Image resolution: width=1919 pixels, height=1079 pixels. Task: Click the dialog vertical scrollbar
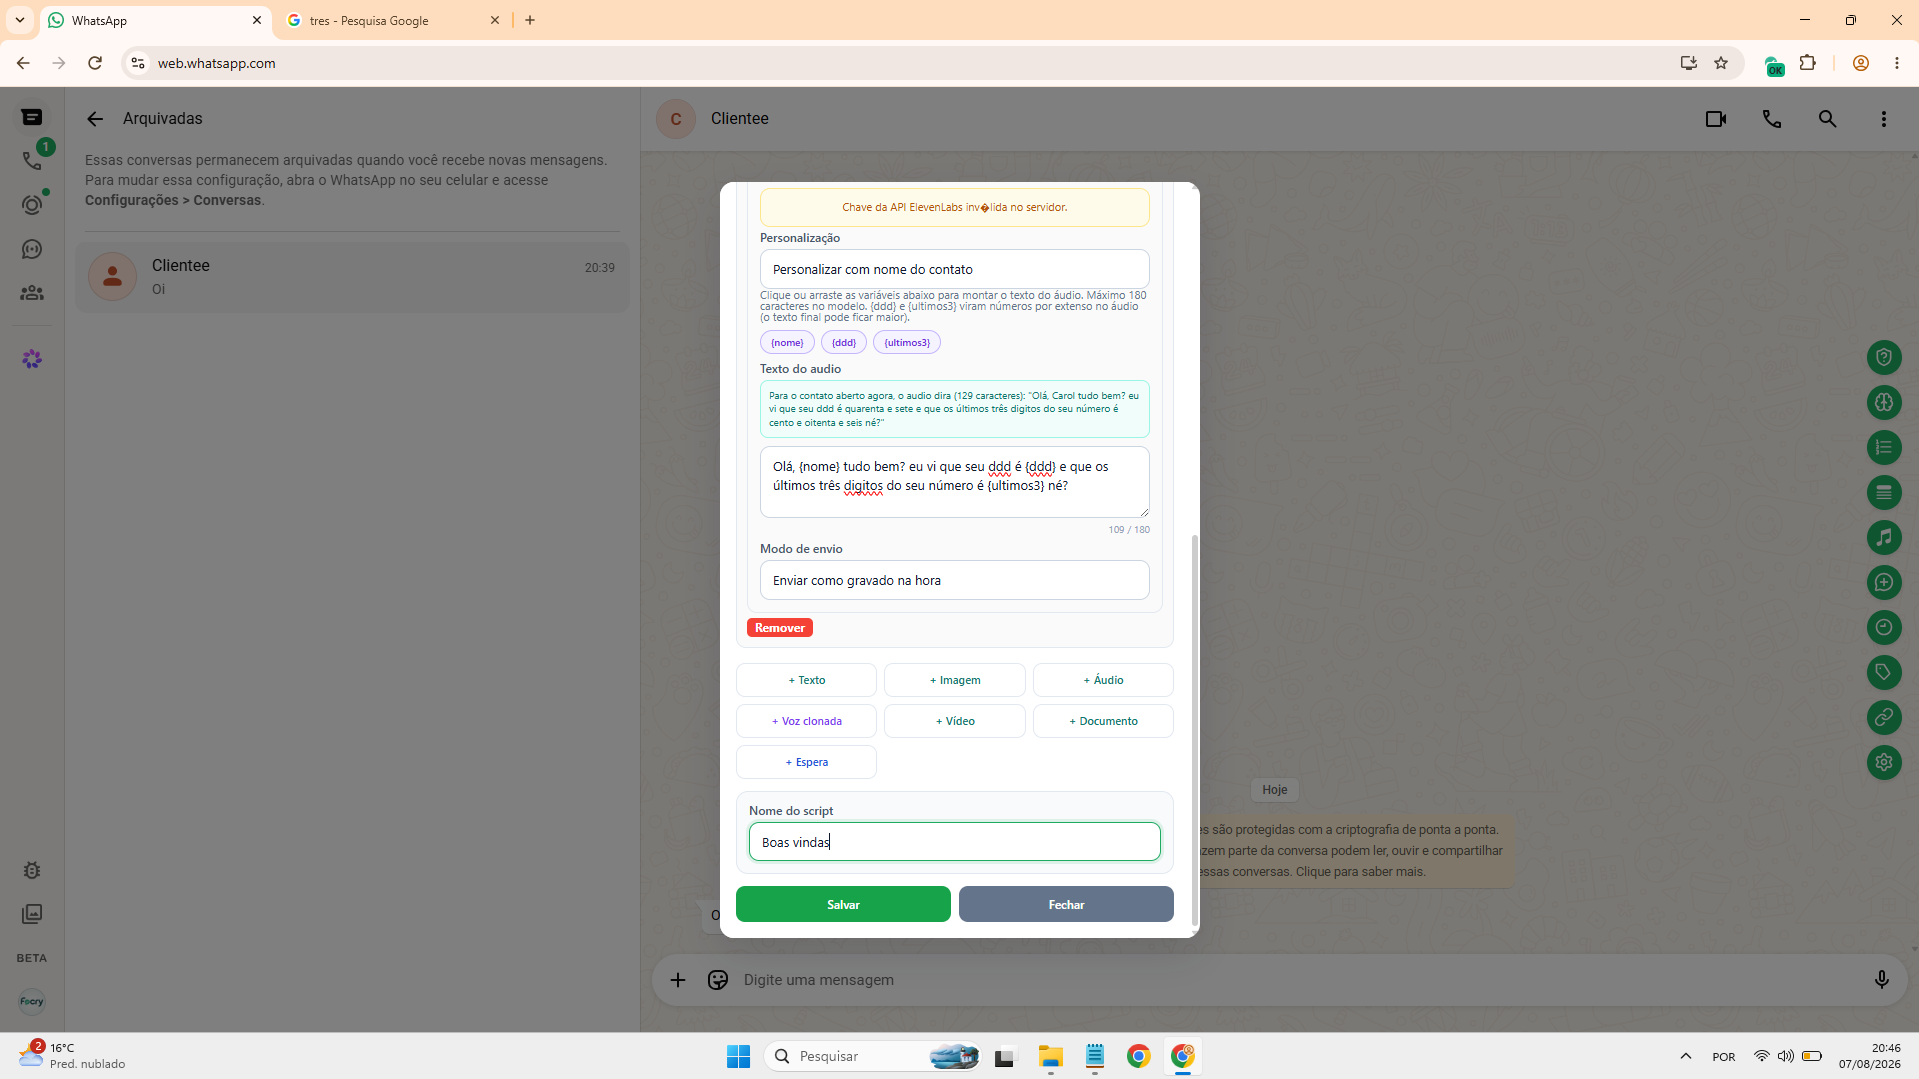tap(1195, 730)
